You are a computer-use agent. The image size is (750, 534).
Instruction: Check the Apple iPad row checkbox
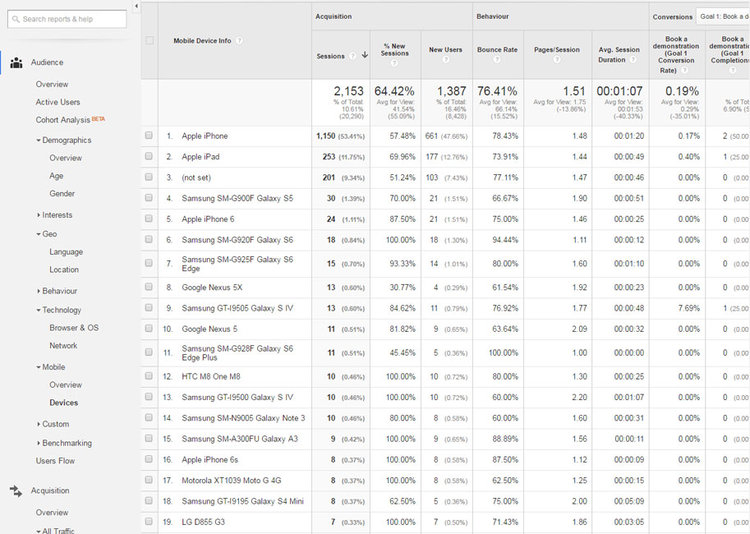coord(149,156)
